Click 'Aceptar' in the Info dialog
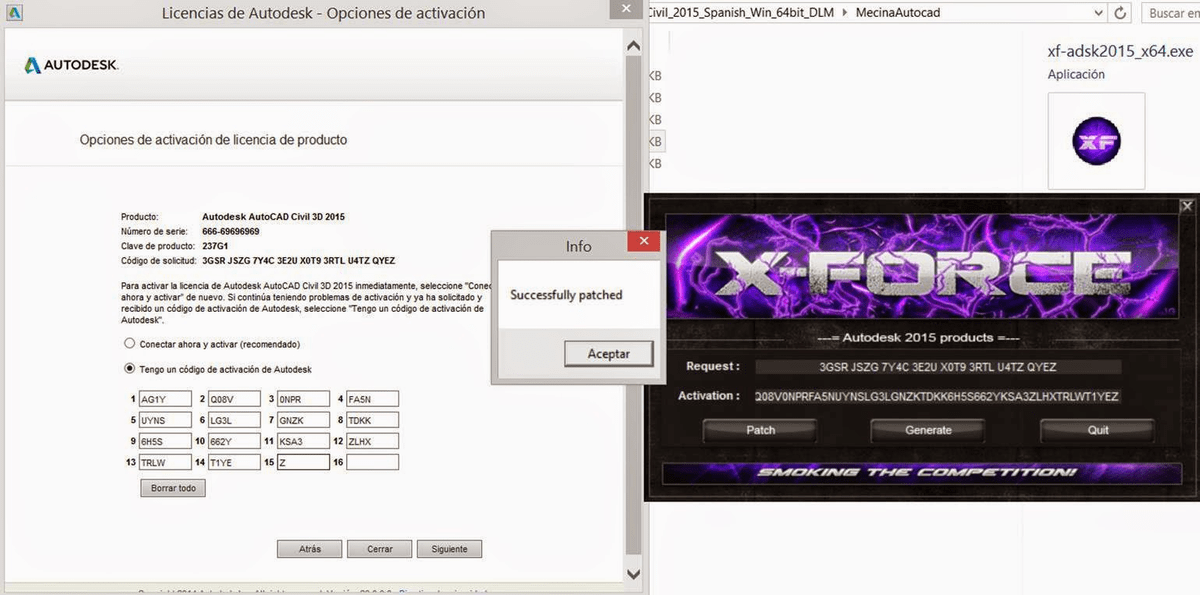Screen dimensions: 1200x595 click(x=609, y=354)
